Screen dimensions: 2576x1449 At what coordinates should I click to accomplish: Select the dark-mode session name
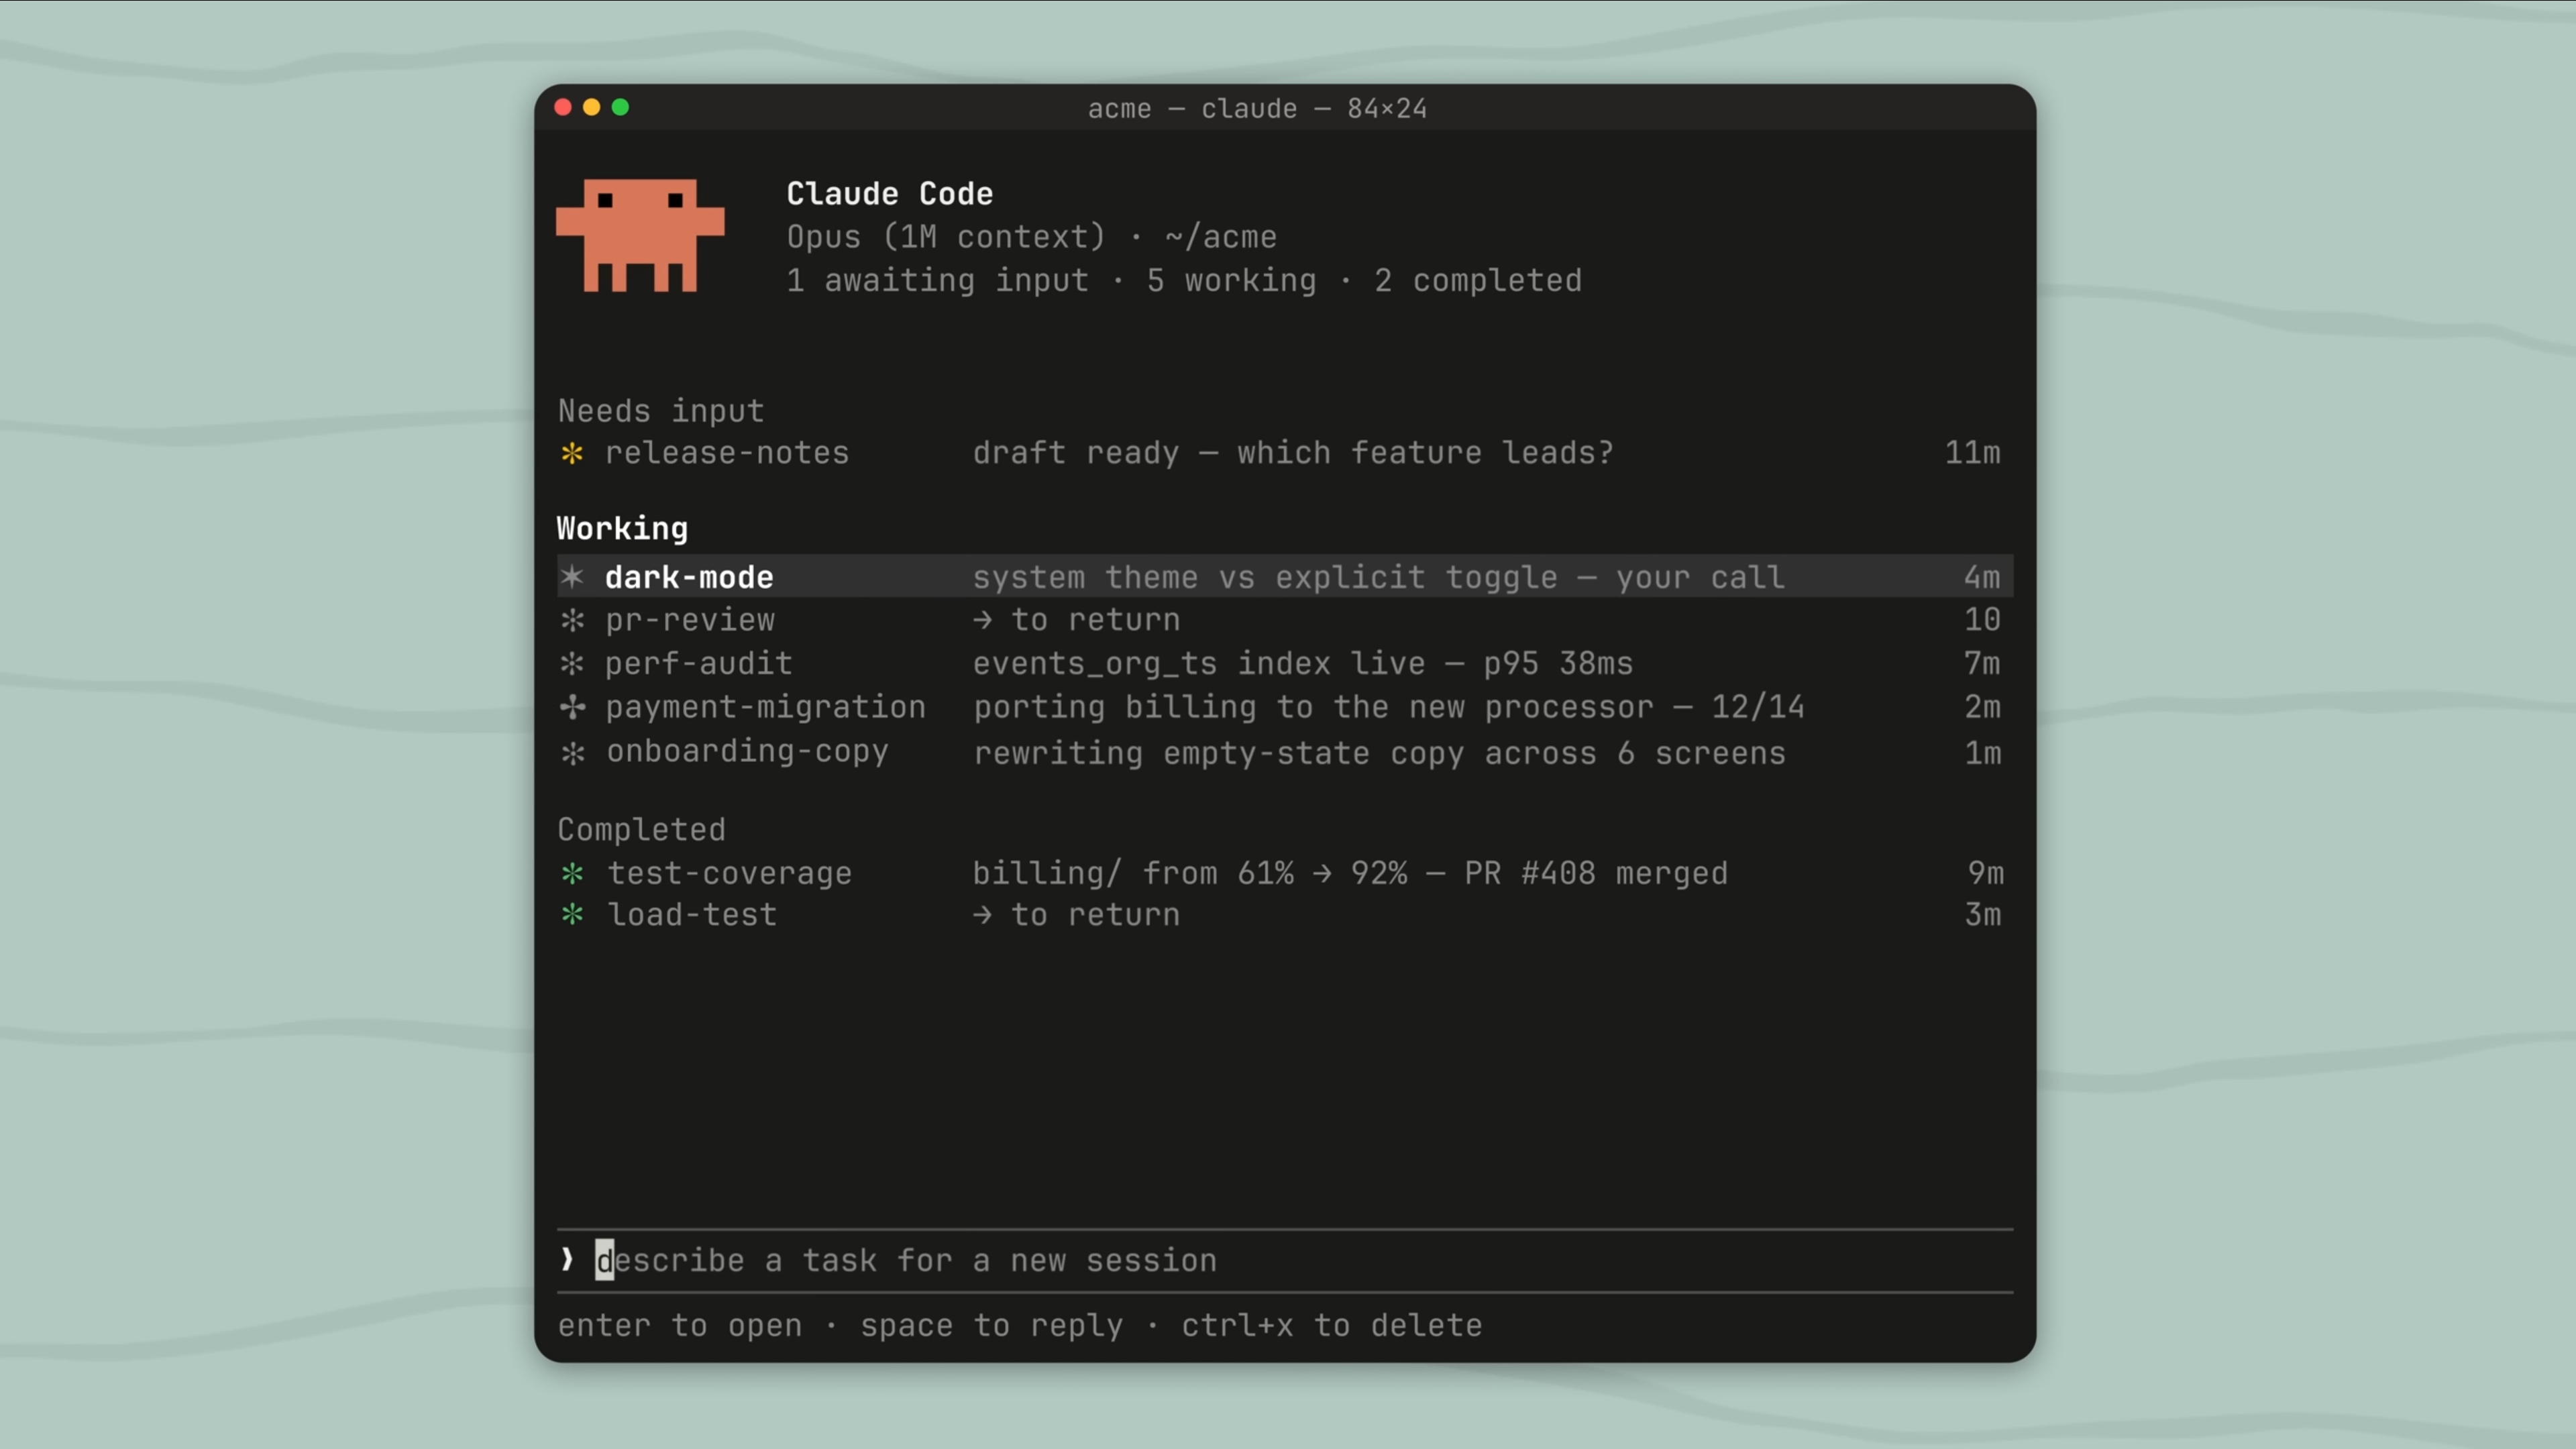coord(689,577)
